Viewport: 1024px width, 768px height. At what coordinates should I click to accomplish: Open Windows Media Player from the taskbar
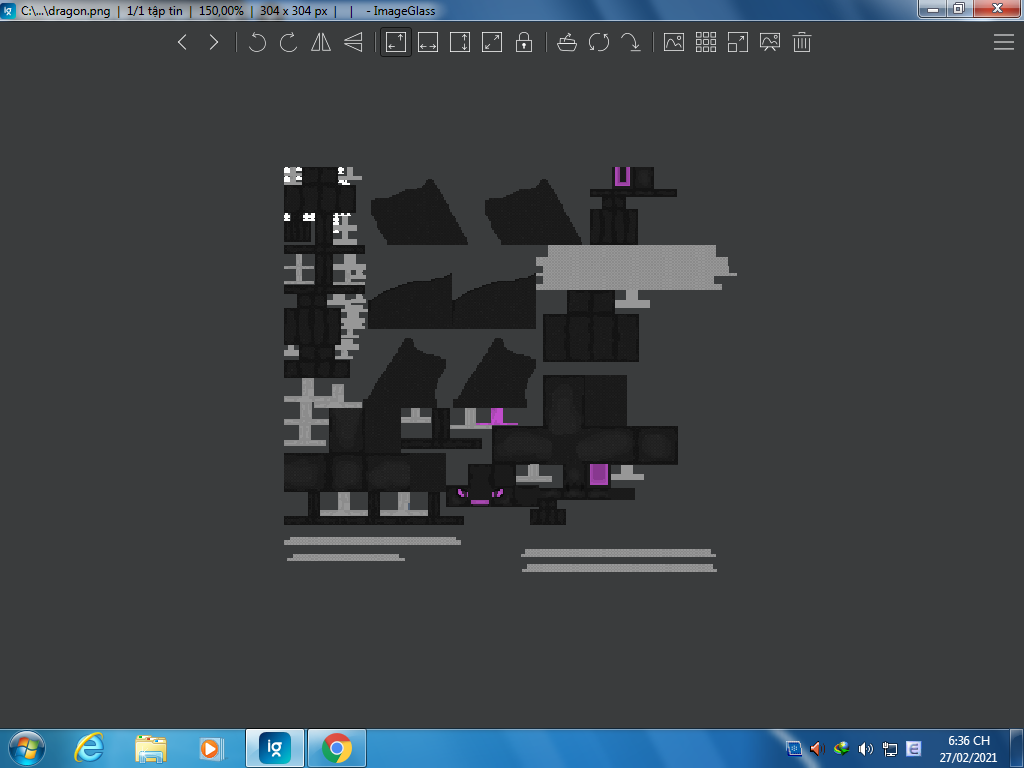pos(212,748)
